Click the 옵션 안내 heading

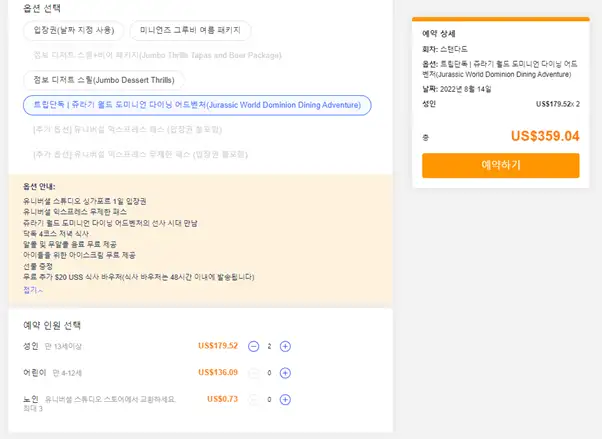(39, 187)
